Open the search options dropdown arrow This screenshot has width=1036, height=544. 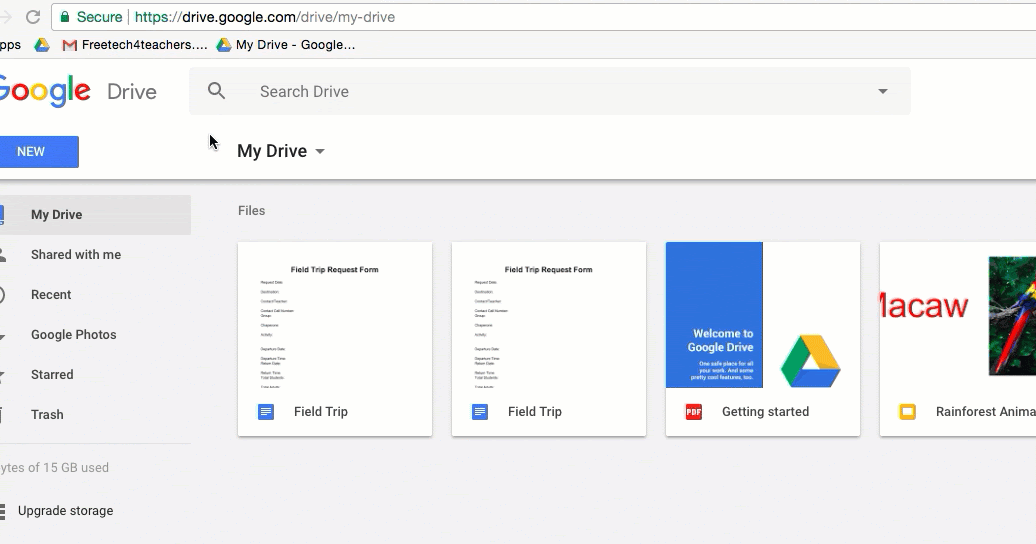[883, 91]
